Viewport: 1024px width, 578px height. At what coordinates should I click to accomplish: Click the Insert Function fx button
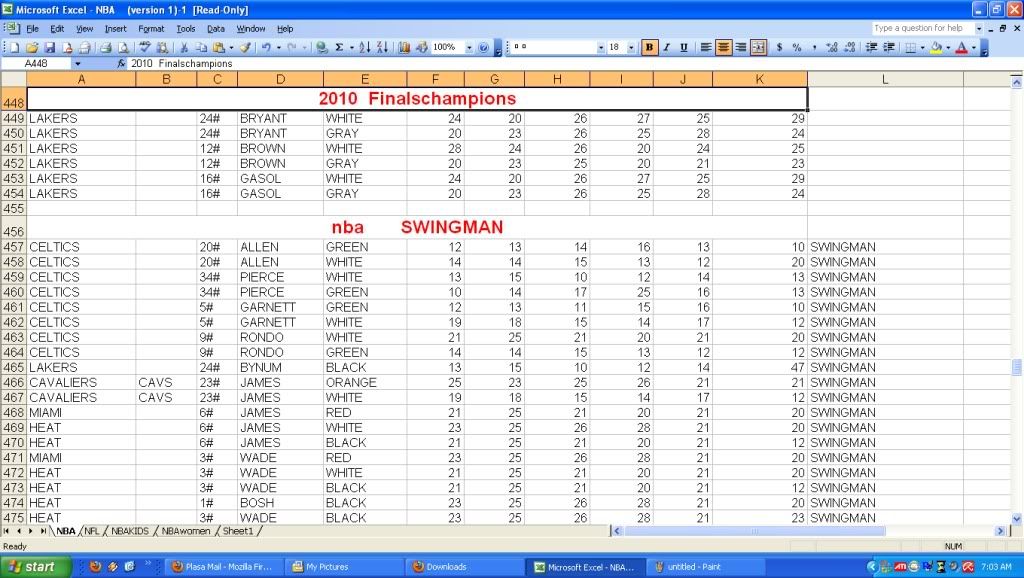pyautogui.click(x=121, y=63)
